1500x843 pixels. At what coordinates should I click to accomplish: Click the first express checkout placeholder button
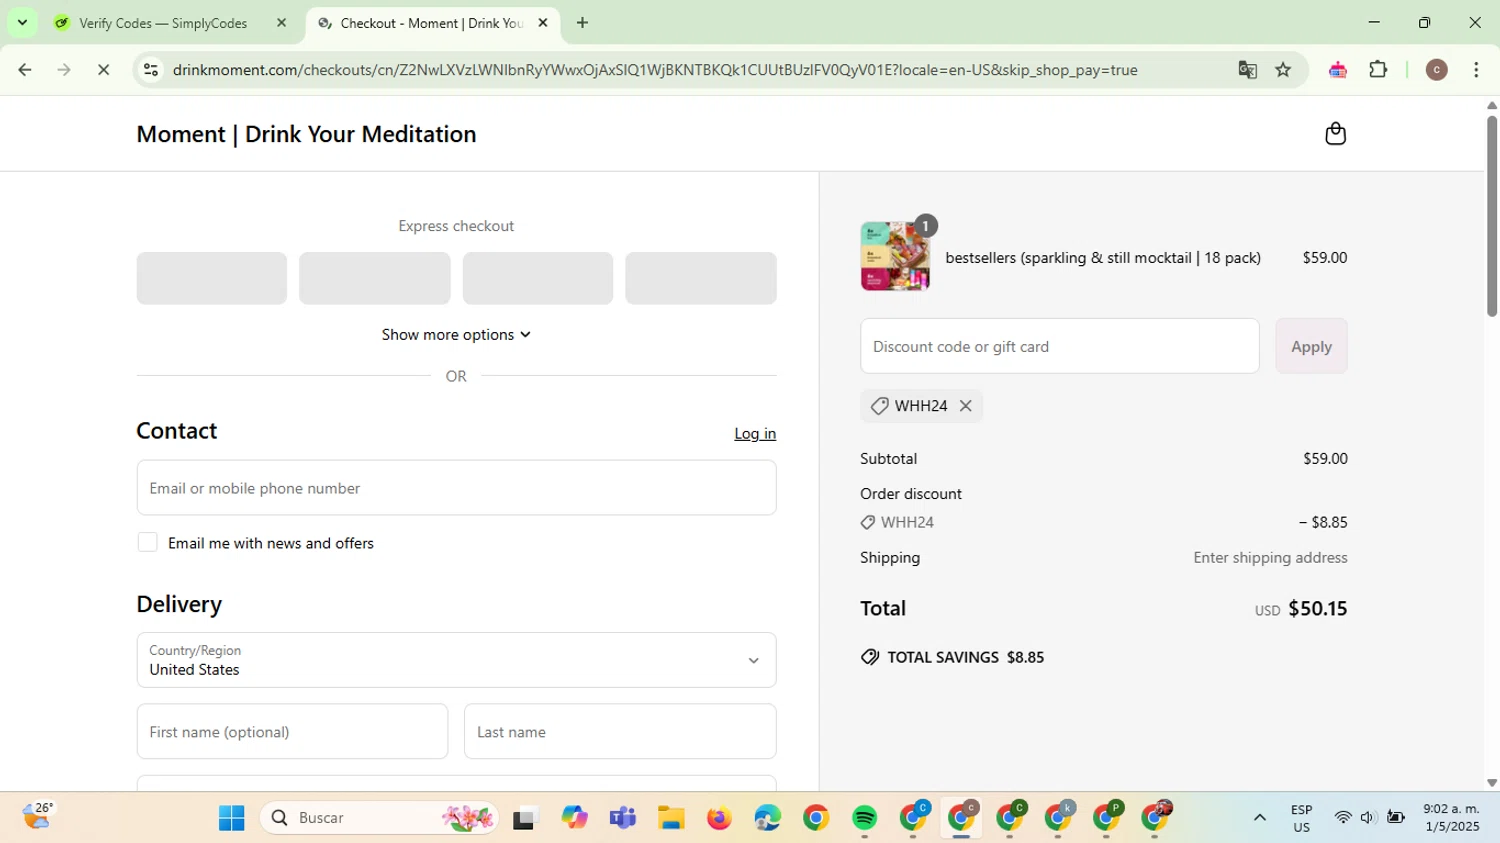(x=212, y=278)
